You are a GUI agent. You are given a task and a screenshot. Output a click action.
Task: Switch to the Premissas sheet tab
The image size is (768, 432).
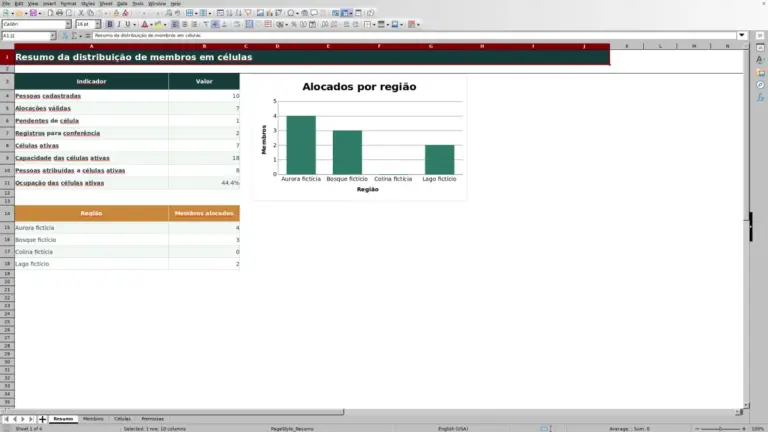[153, 419]
